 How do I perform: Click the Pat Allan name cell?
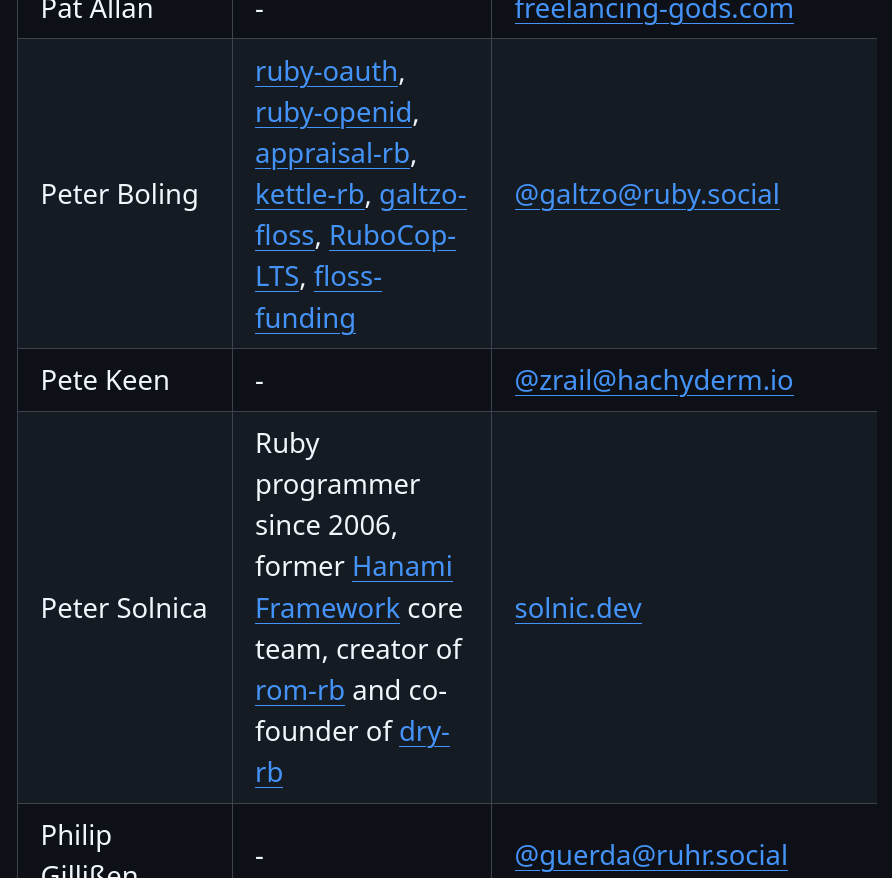click(97, 12)
